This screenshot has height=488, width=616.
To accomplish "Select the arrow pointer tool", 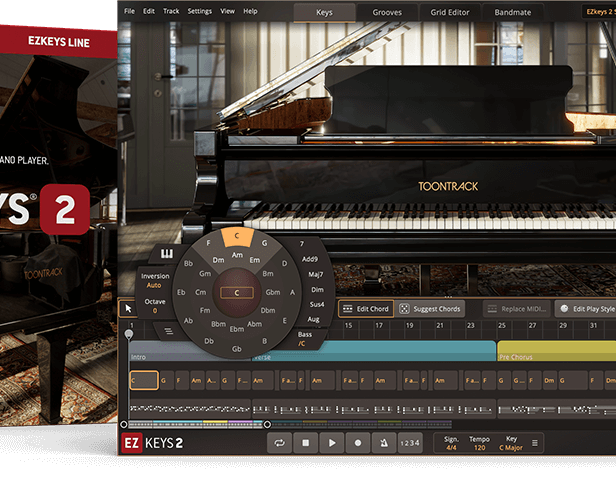I will pos(128,308).
